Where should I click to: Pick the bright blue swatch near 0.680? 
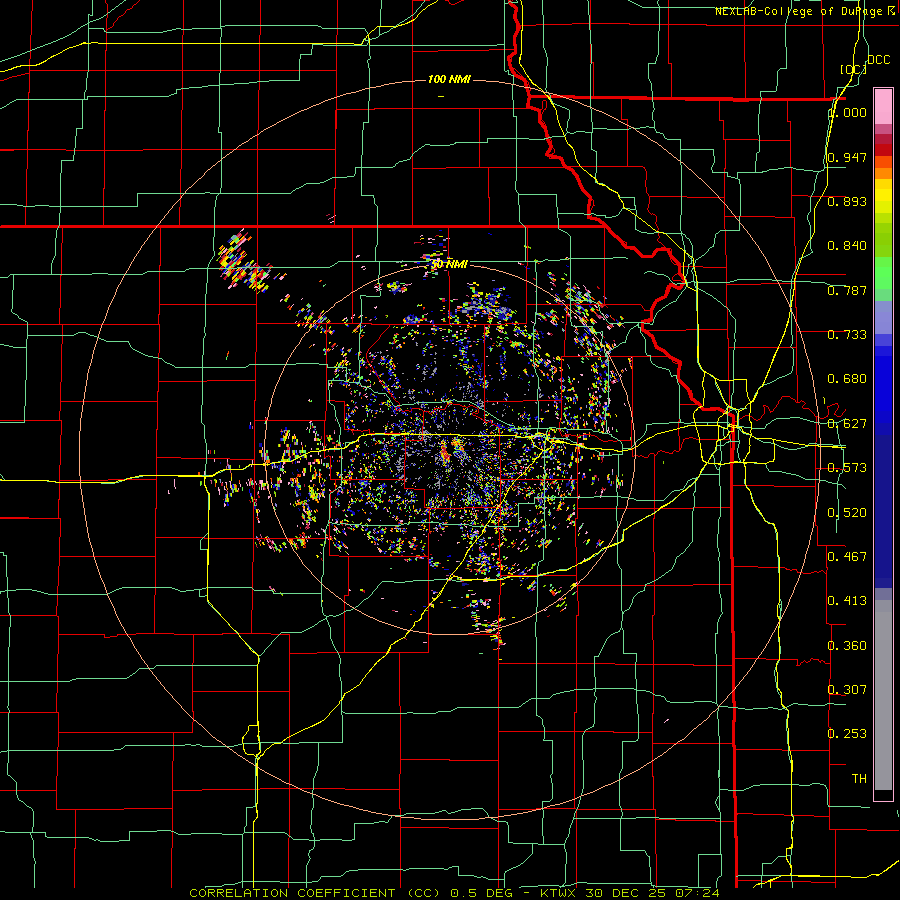[883, 385]
